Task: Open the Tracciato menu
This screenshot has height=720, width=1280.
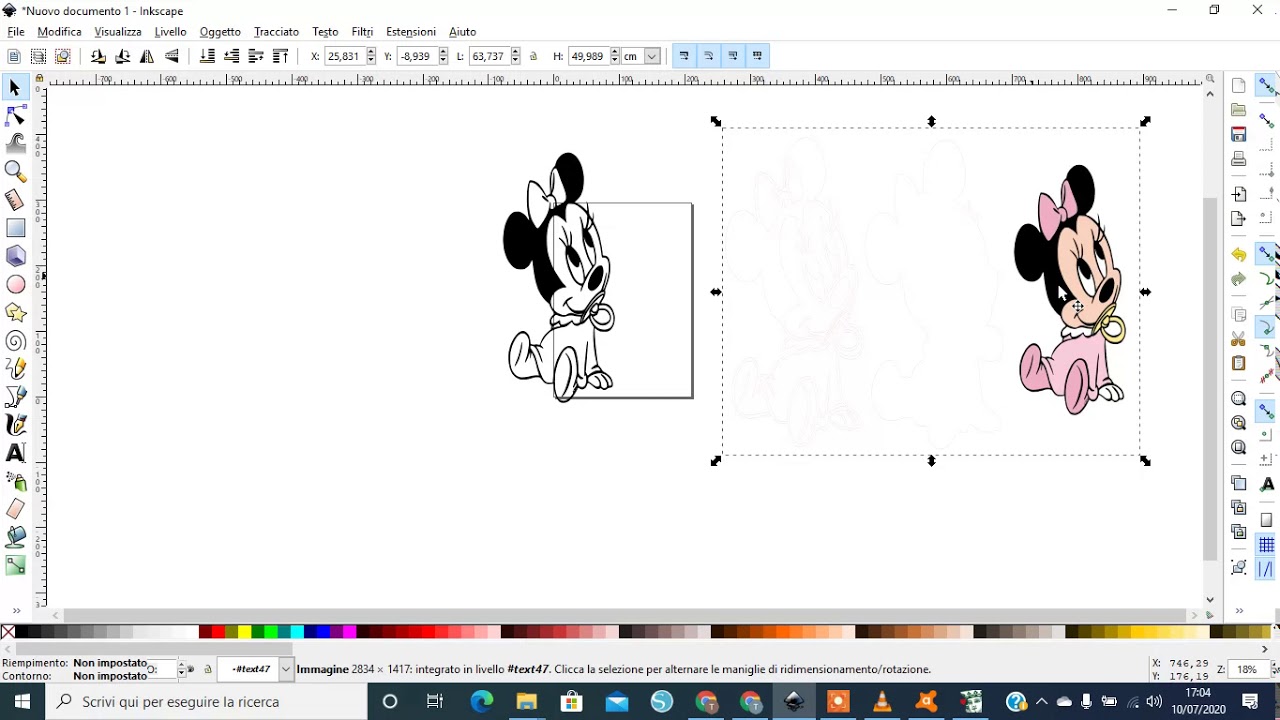Action: pos(276,32)
